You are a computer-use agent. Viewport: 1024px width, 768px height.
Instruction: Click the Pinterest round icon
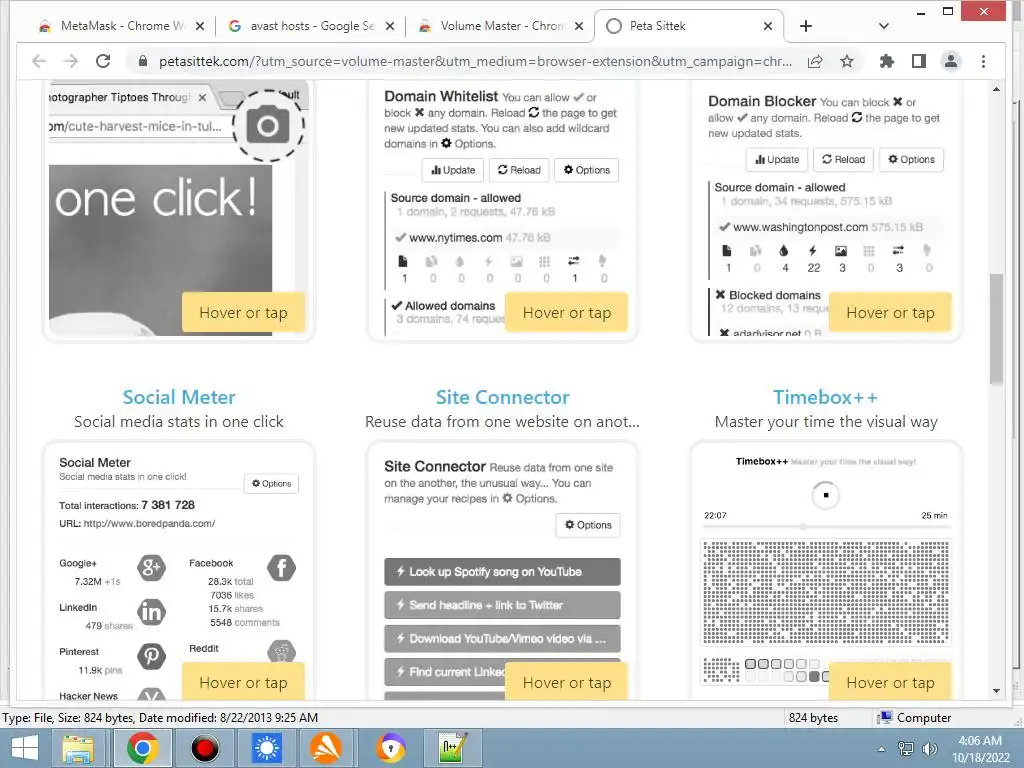click(152, 656)
